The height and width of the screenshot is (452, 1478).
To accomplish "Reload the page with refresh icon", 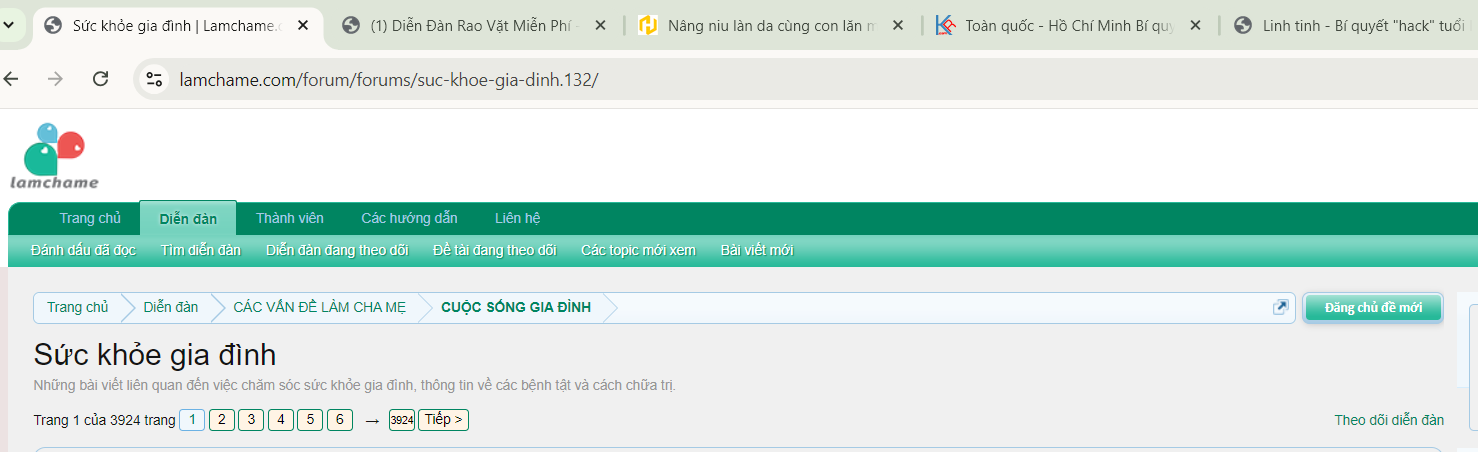I will [x=100, y=79].
